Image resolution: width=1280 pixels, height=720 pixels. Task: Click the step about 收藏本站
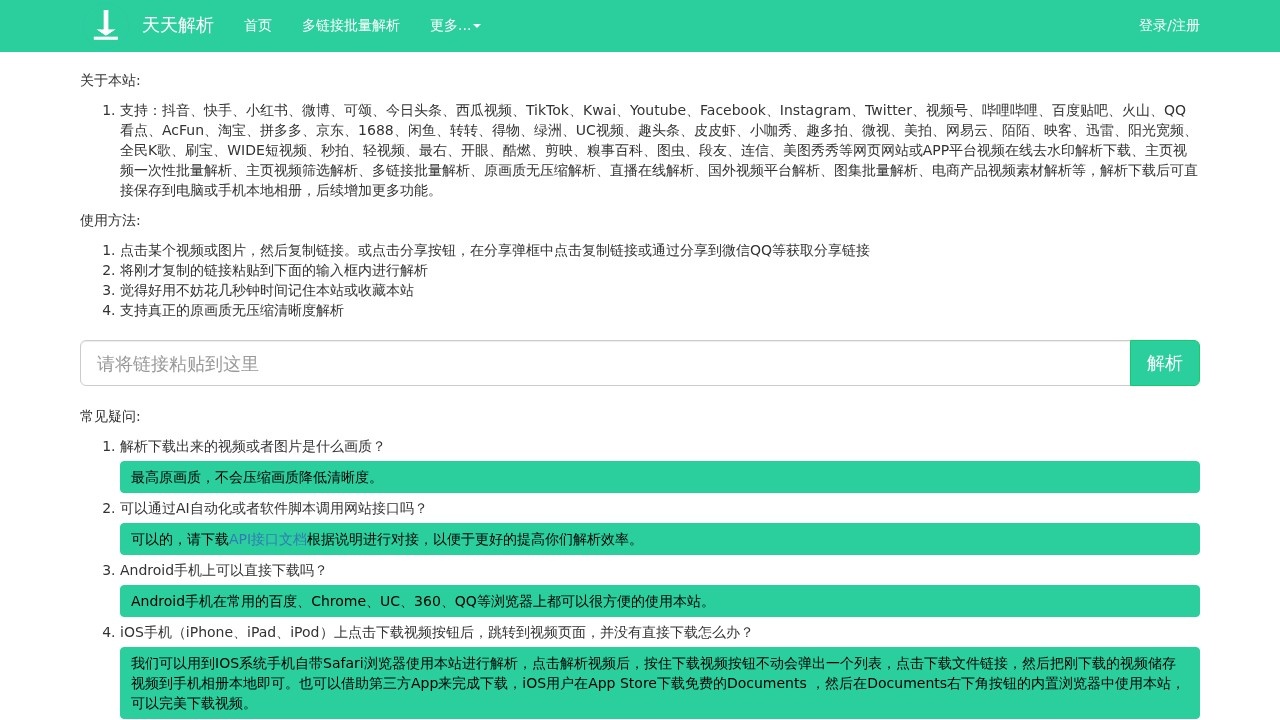point(267,290)
